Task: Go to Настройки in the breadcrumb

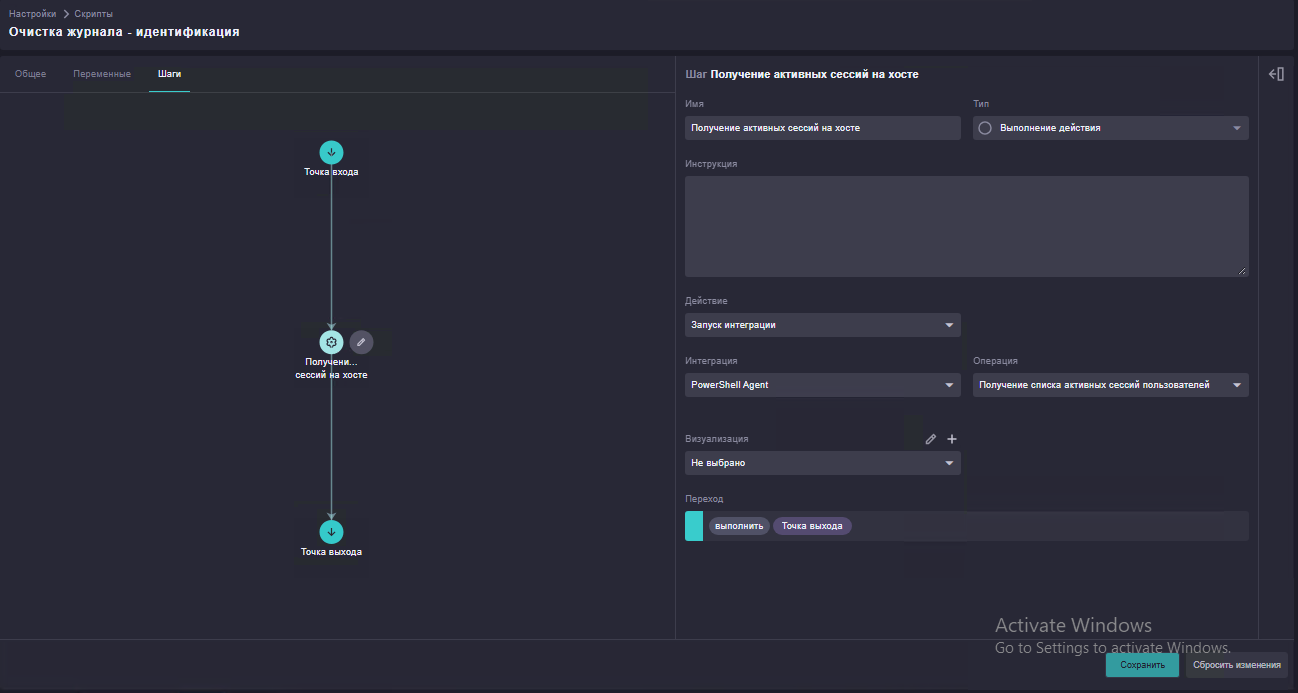Action: pos(32,14)
